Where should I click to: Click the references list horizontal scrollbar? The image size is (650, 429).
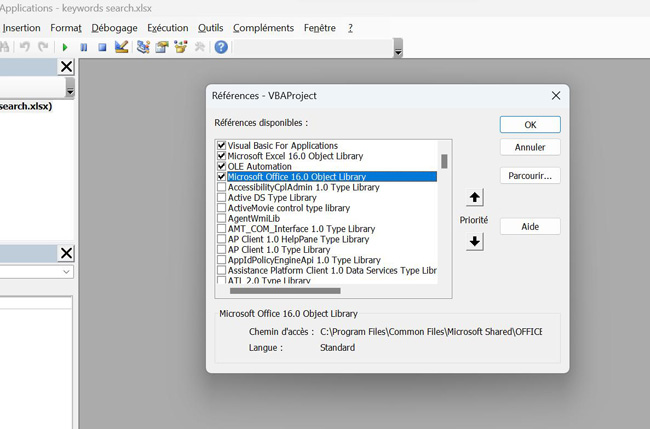pyautogui.click(x=285, y=291)
